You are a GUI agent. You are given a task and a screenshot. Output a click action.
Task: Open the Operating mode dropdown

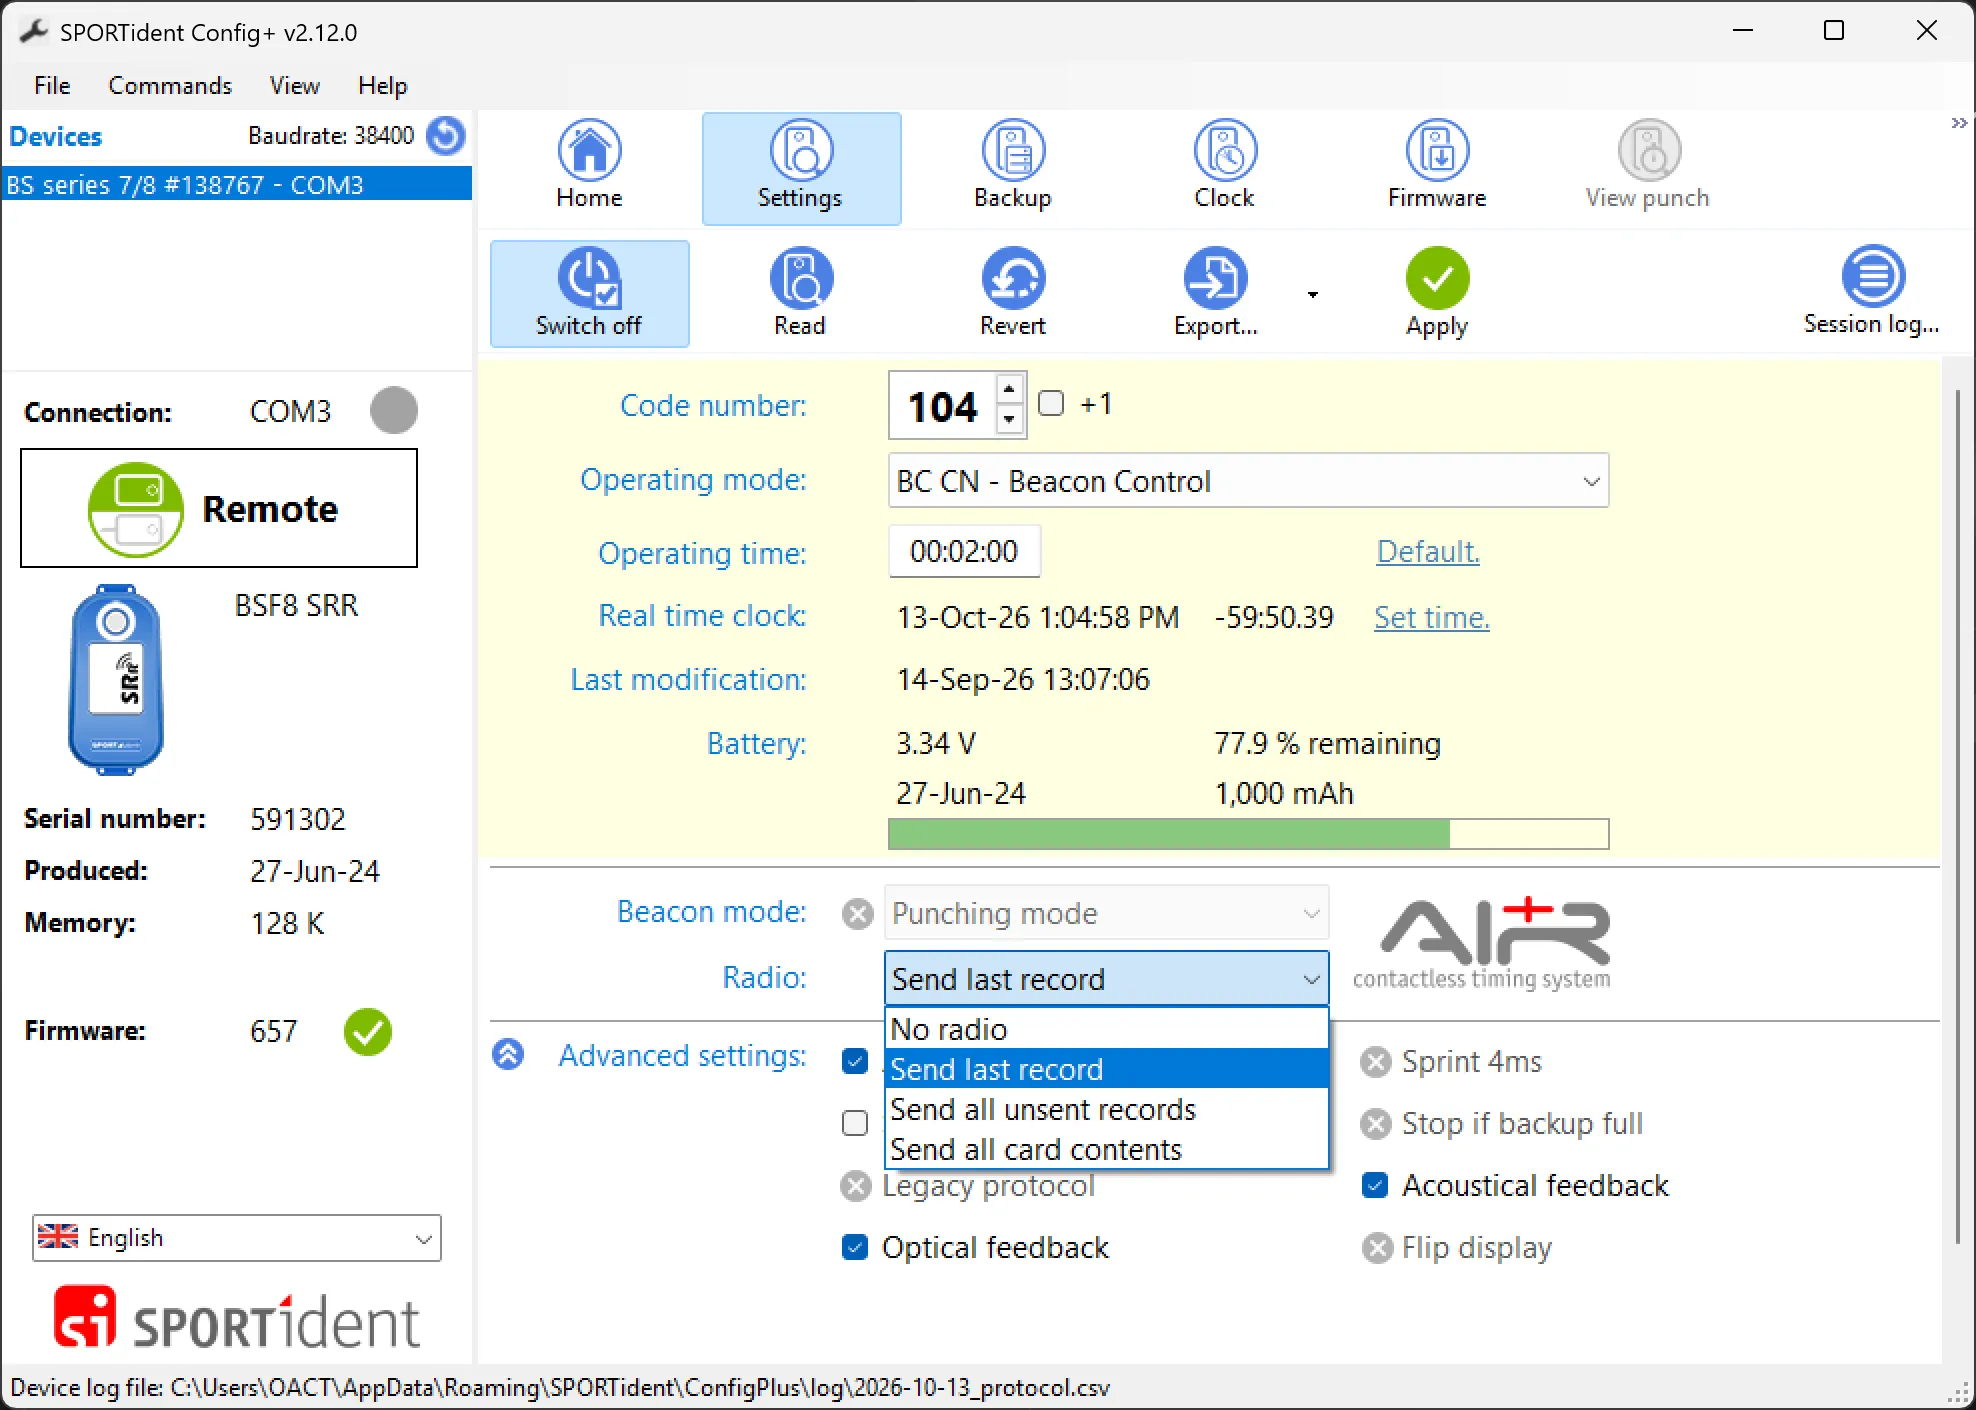1248,481
